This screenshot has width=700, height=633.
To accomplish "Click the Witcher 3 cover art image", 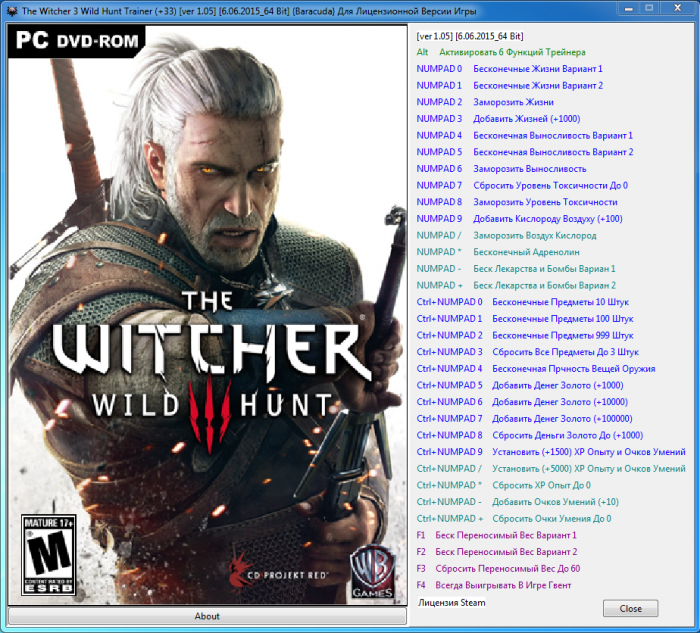I will pos(207,314).
